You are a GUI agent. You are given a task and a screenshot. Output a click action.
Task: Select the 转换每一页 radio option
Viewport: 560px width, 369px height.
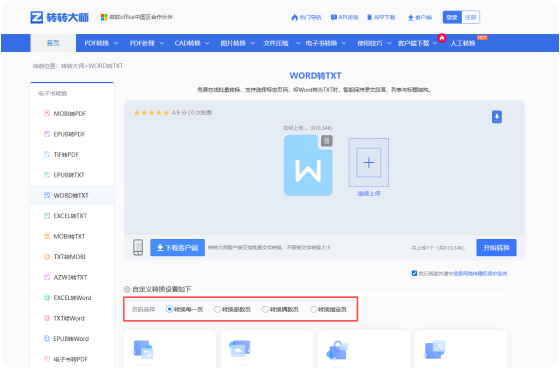(170, 309)
